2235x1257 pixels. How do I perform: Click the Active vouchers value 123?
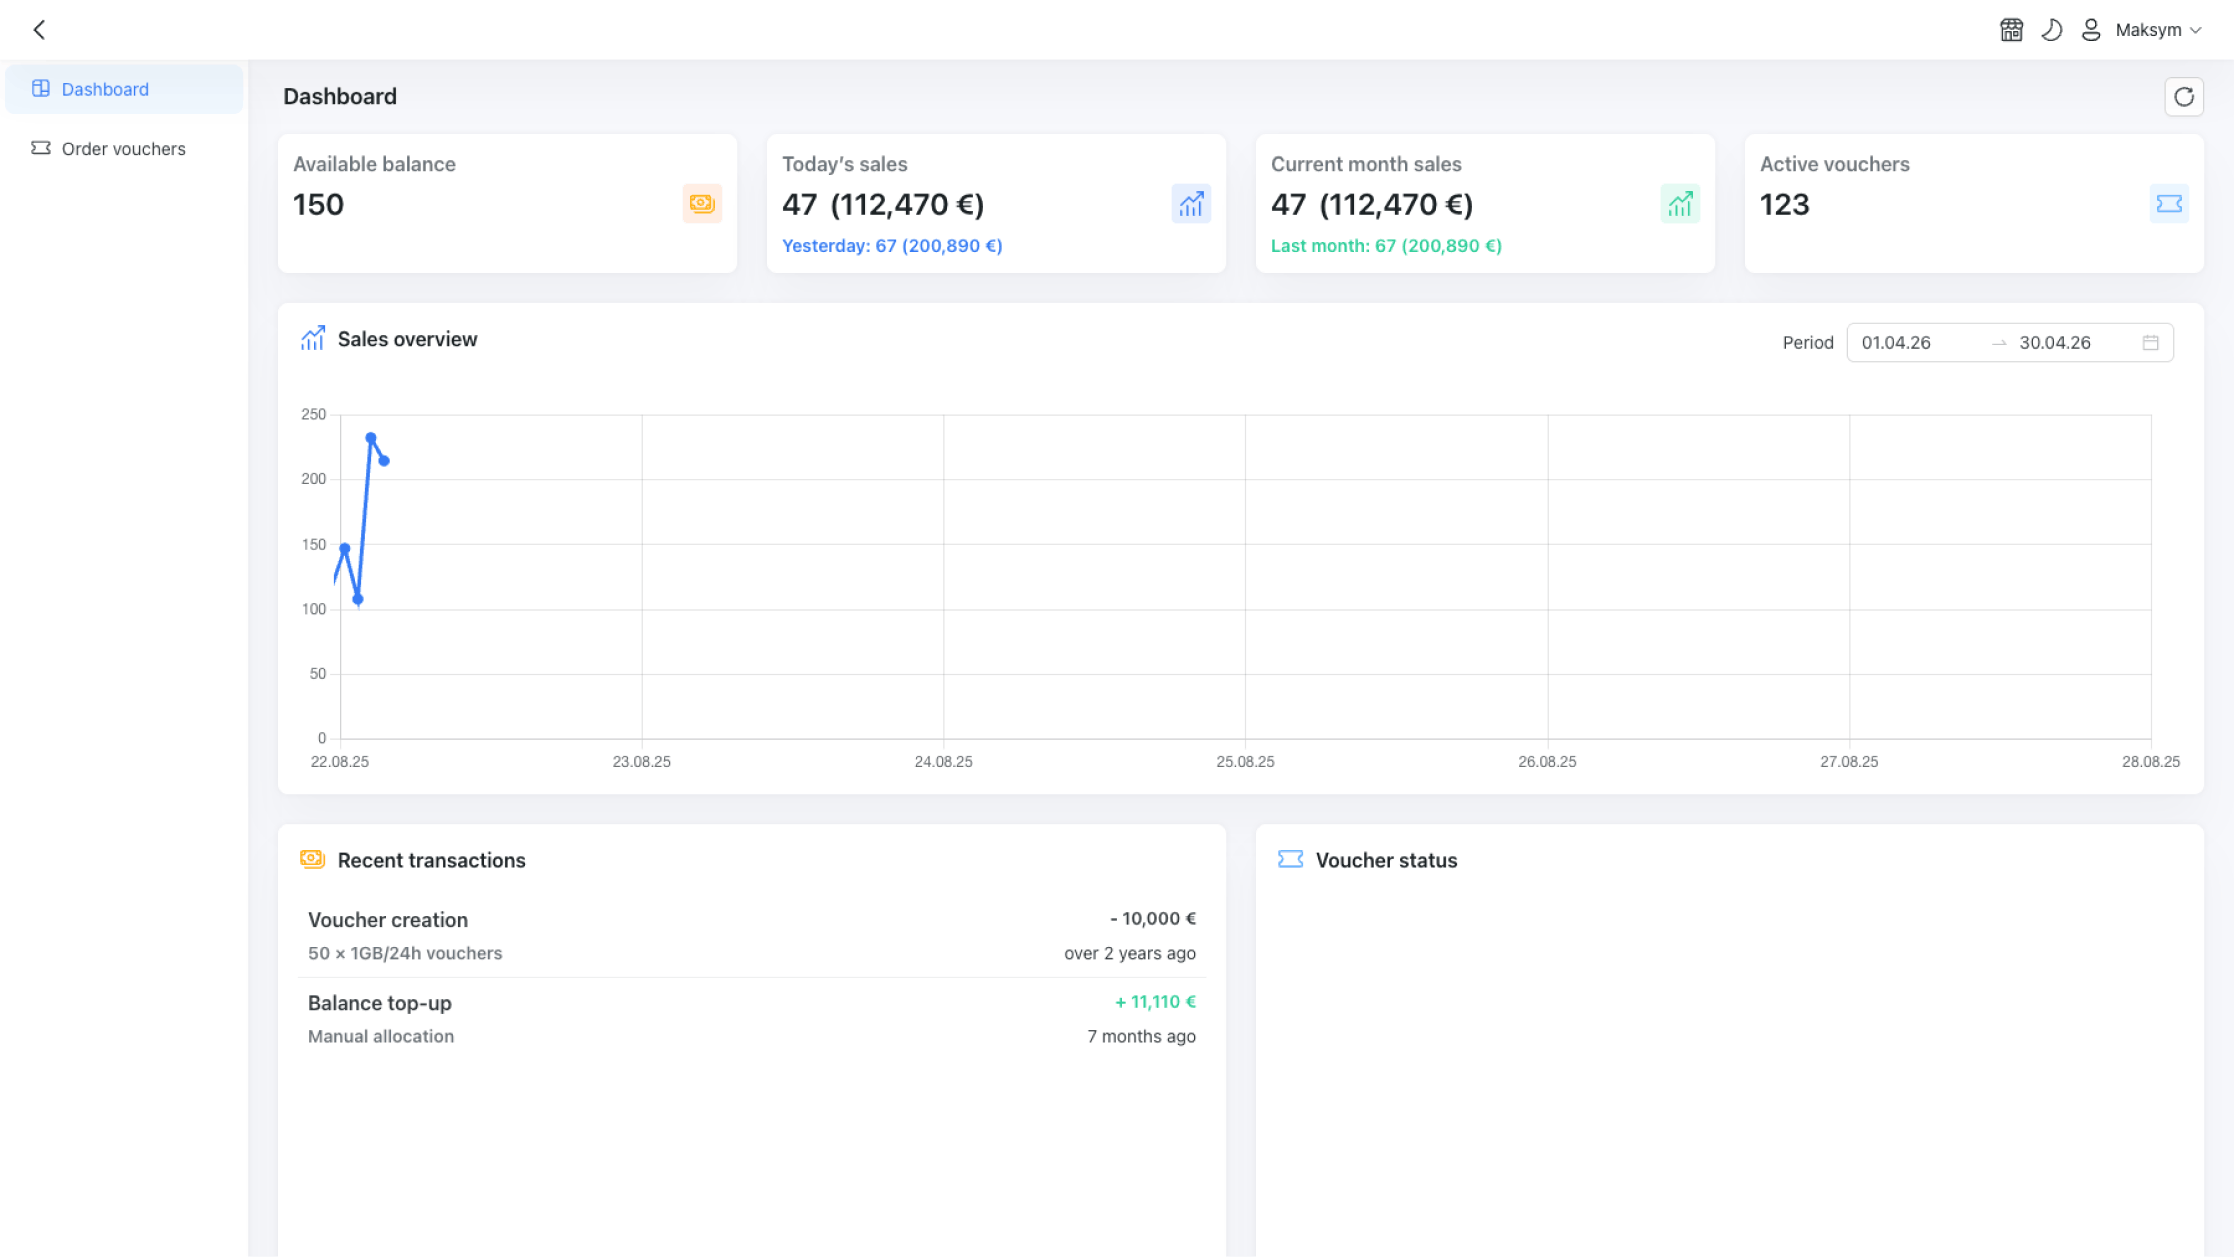1785,205
